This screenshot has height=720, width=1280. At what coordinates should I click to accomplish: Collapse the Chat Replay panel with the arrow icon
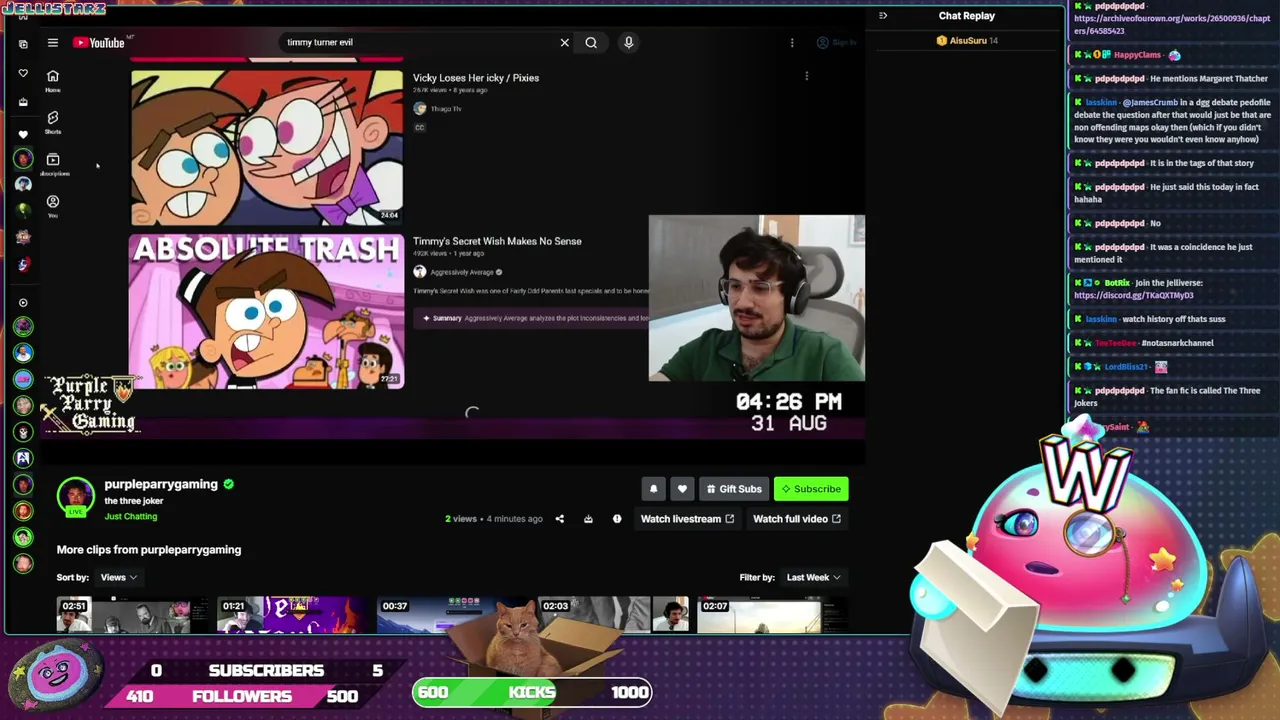pyautogui.click(x=883, y=16)
